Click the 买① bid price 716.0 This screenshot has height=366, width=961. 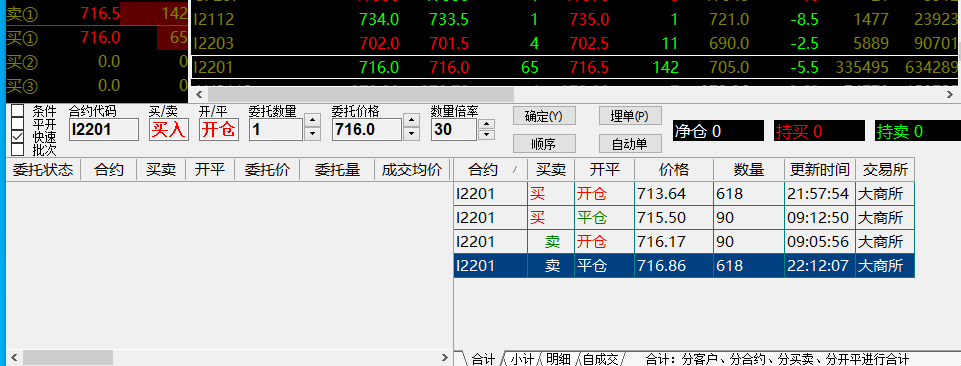point(100,38)
